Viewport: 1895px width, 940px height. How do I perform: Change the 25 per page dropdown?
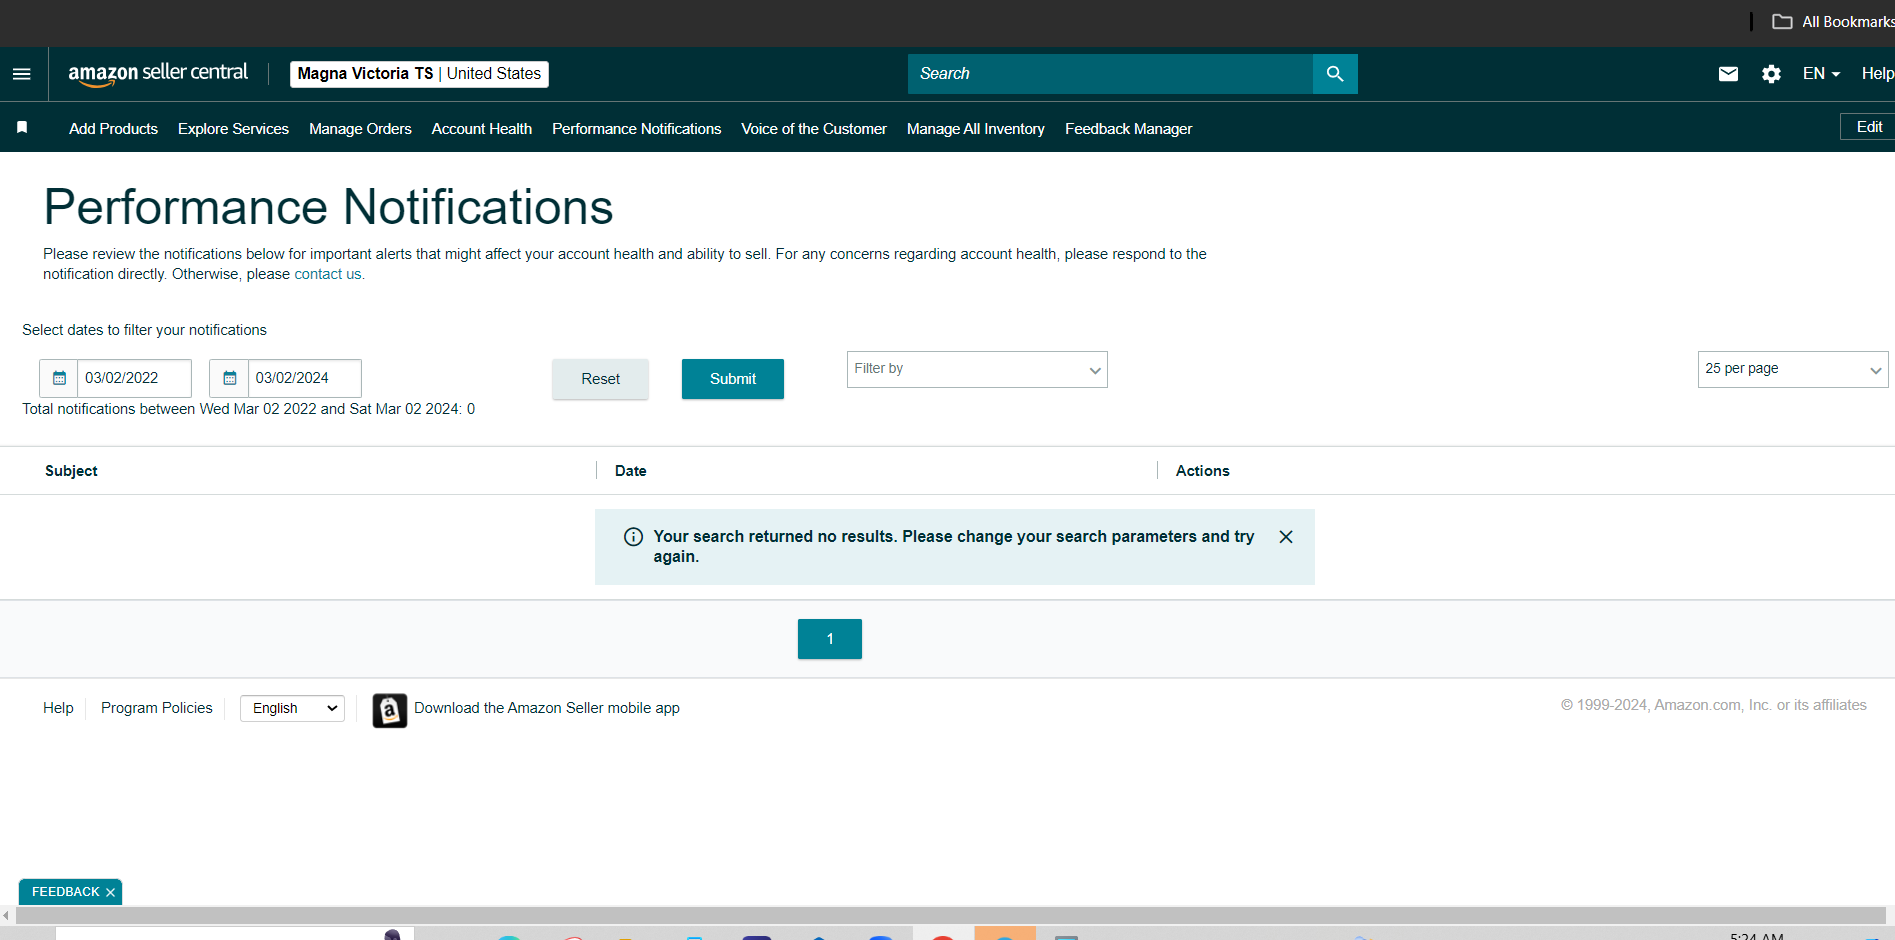click(1793, 369)
